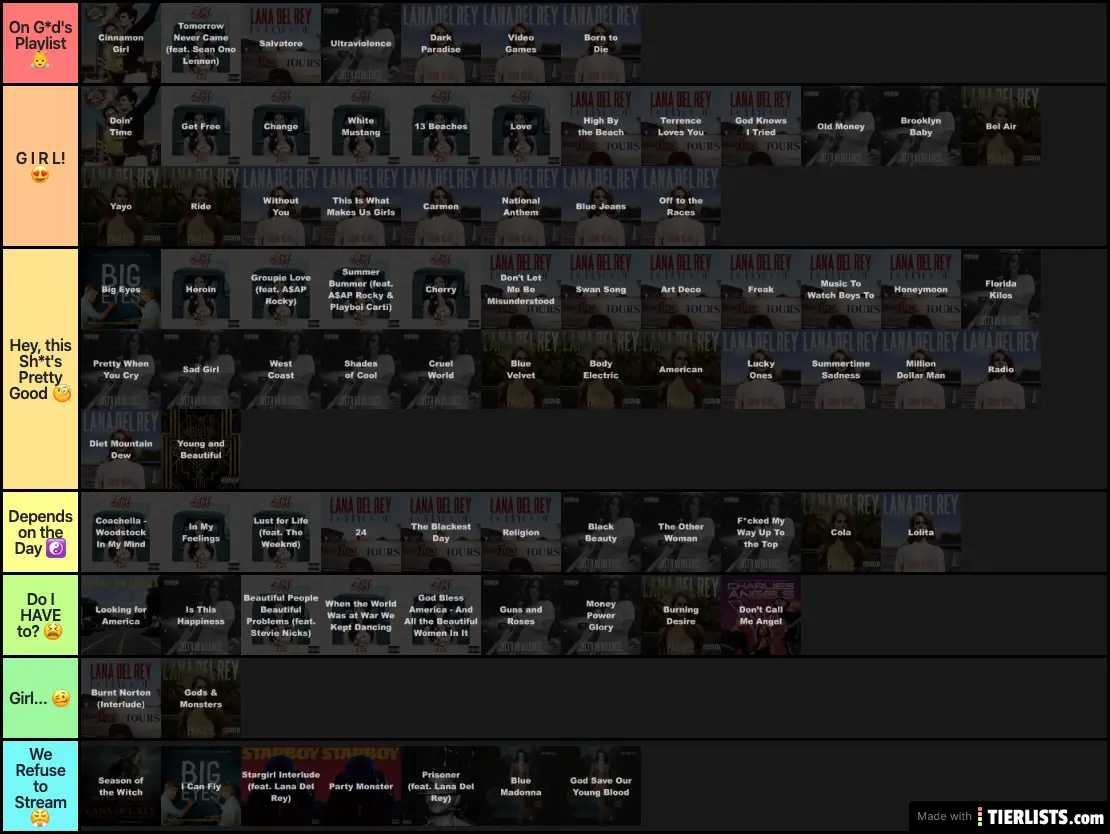Click the Diet Mountain Dew tile
The image size is (1110, 834).
tap(121, 449)
